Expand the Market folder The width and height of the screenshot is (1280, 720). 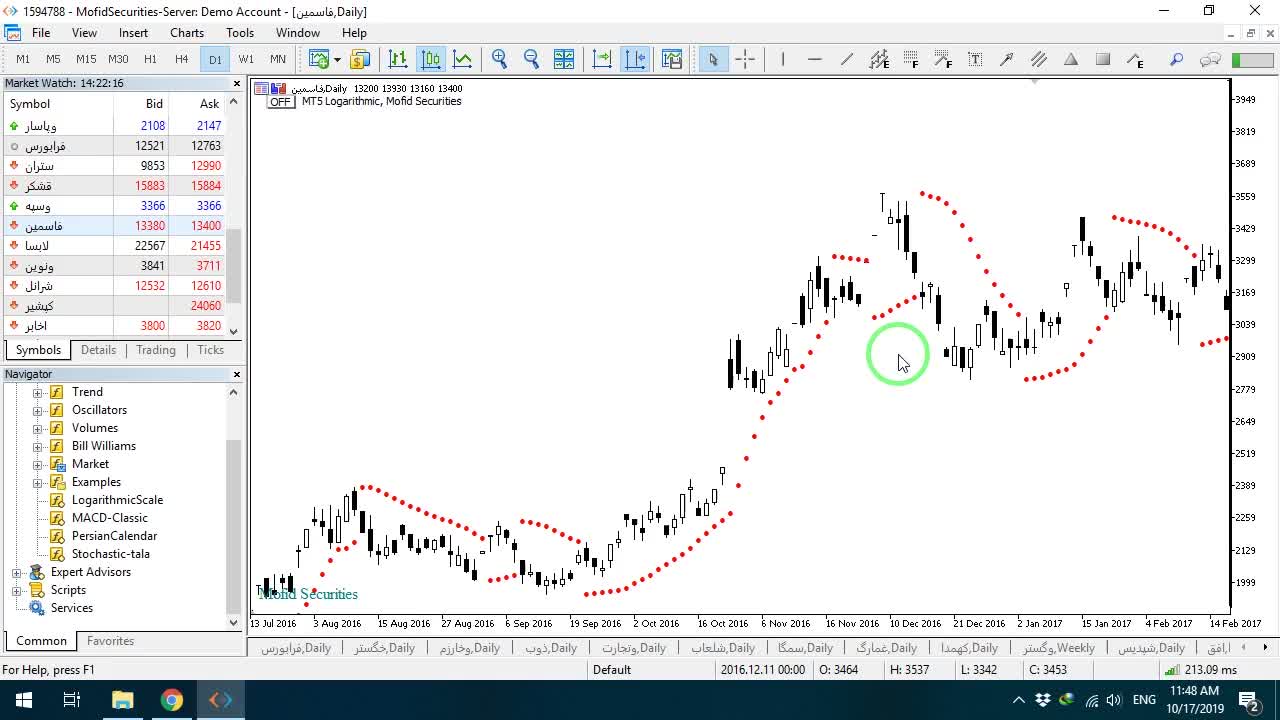click(x=38, y=464)
